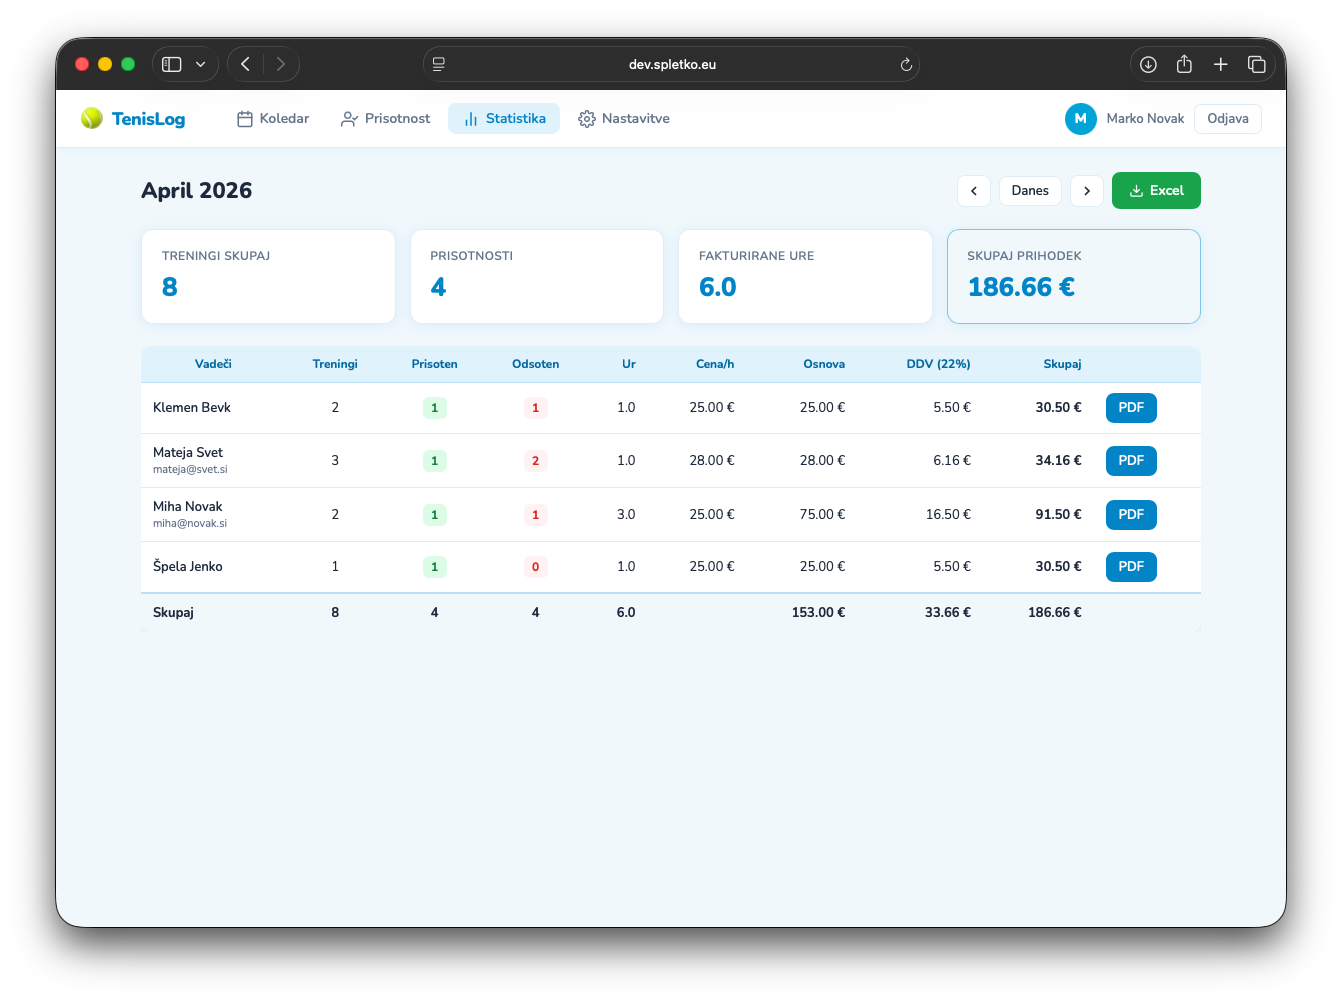Reload the page using the refresh icon
The width and height of the screenshot is (1342, 1001).
click(x=906, y=65)
